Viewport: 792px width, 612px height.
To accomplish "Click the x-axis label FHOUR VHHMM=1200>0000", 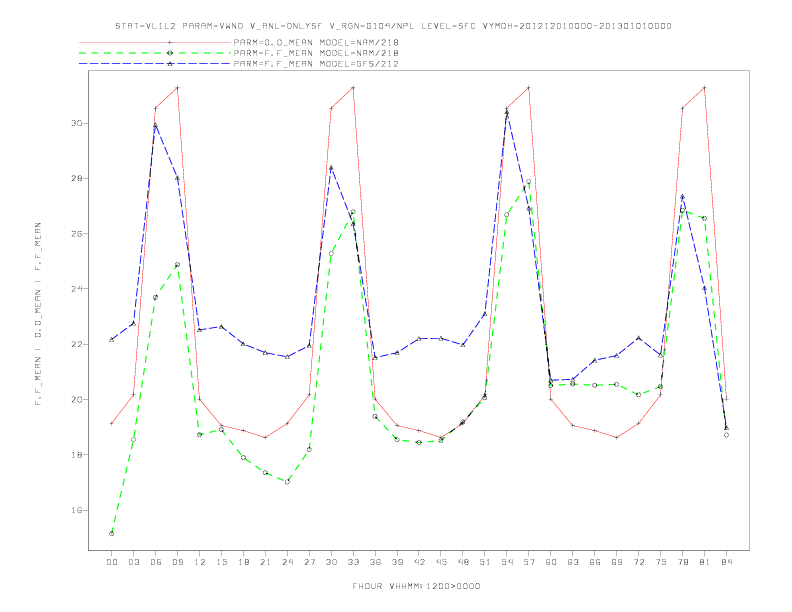I will 416,586.
